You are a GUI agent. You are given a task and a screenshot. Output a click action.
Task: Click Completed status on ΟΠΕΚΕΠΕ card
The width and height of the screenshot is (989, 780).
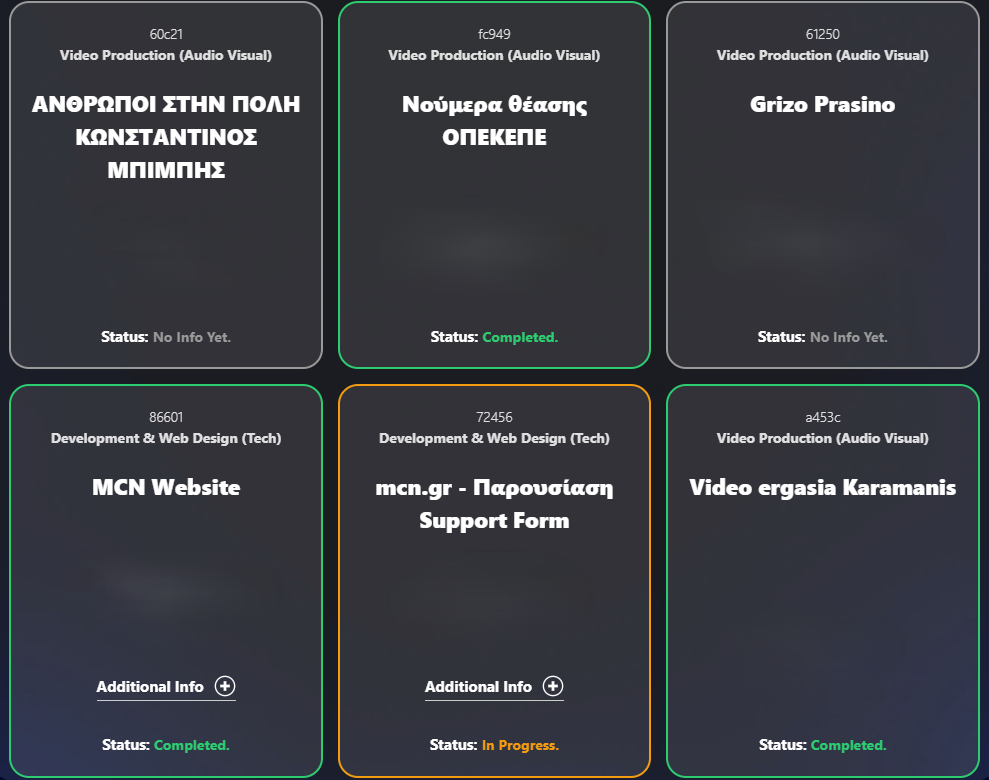point(520,337)
